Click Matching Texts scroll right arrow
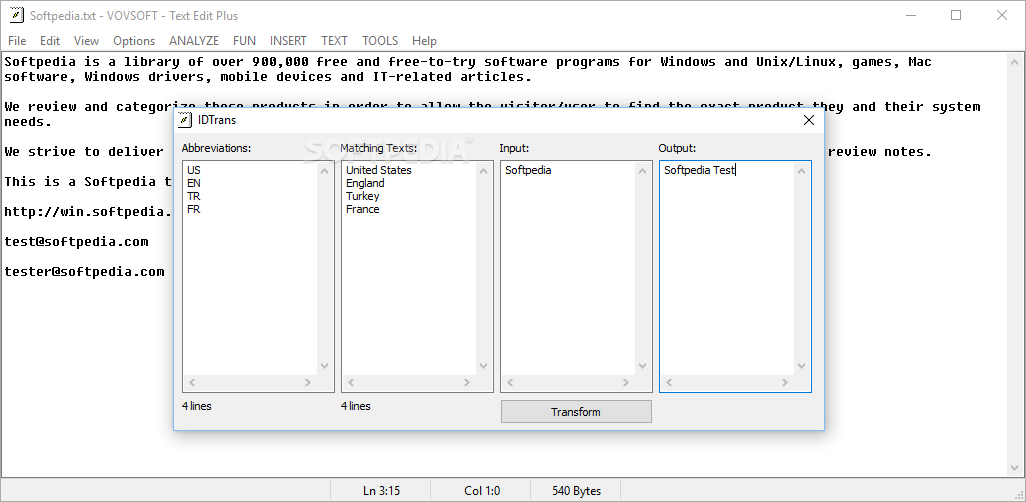1026x502 pixels. tap(467, 382)
